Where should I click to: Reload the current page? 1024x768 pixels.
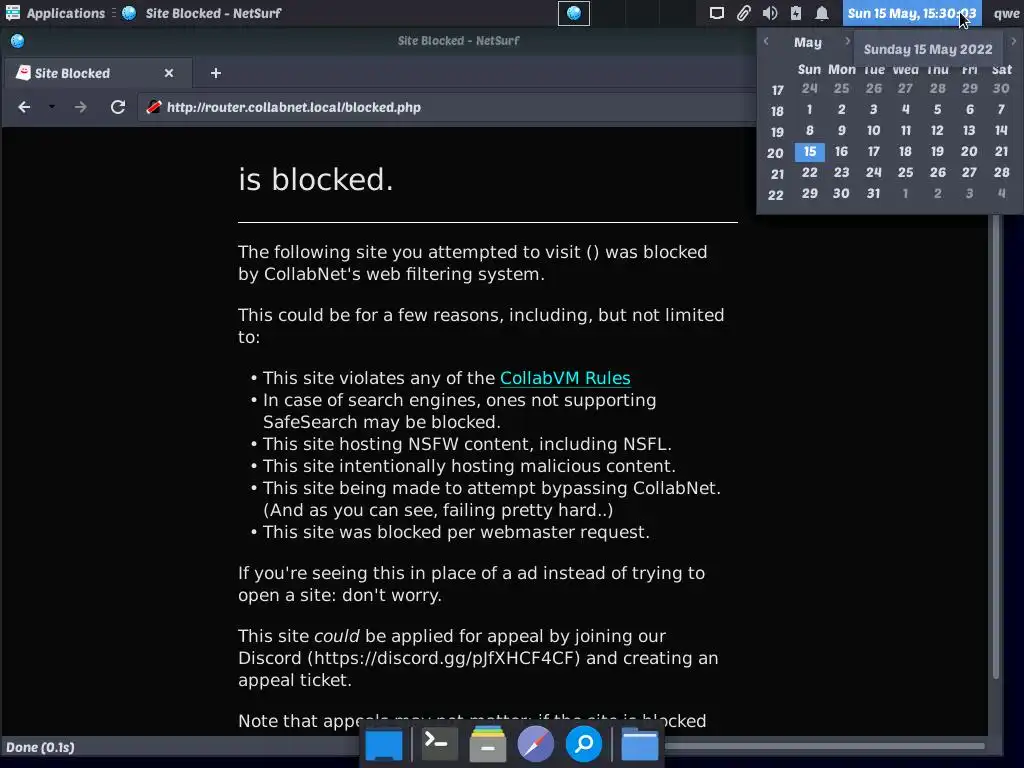tap(118, 107)
